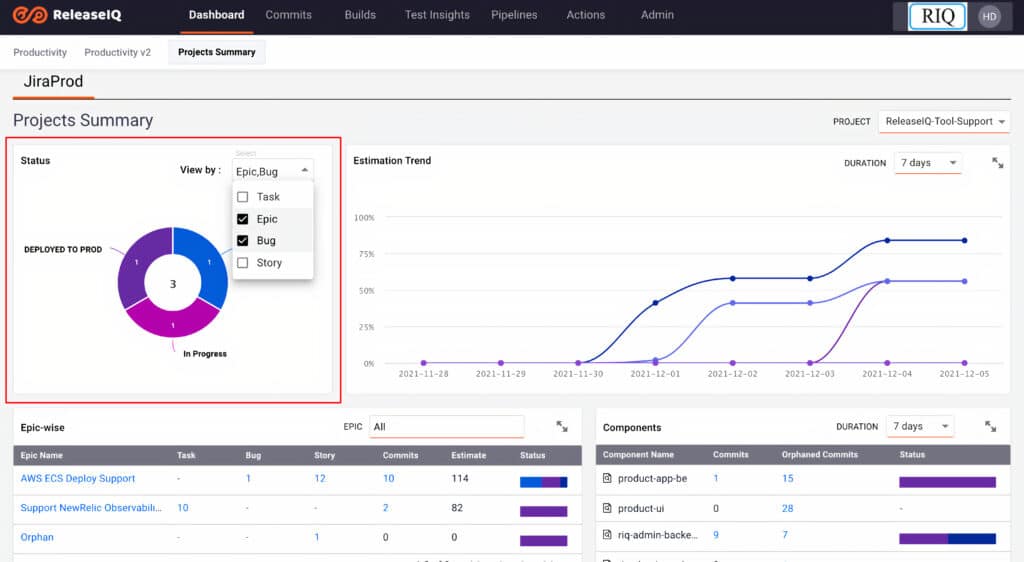Viewport: 1024px width, 562px height.
Task: Click the Orphaned Commits column header
Action: click(820, 454)
